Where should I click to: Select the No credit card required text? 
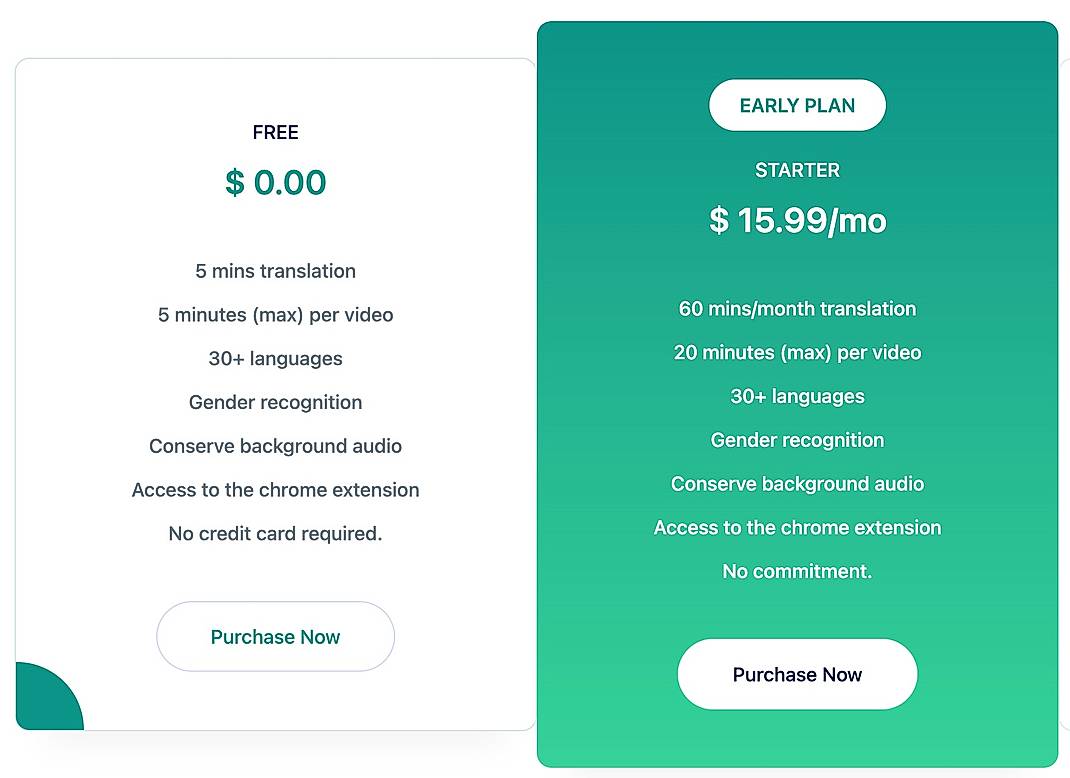click(275, 533)
